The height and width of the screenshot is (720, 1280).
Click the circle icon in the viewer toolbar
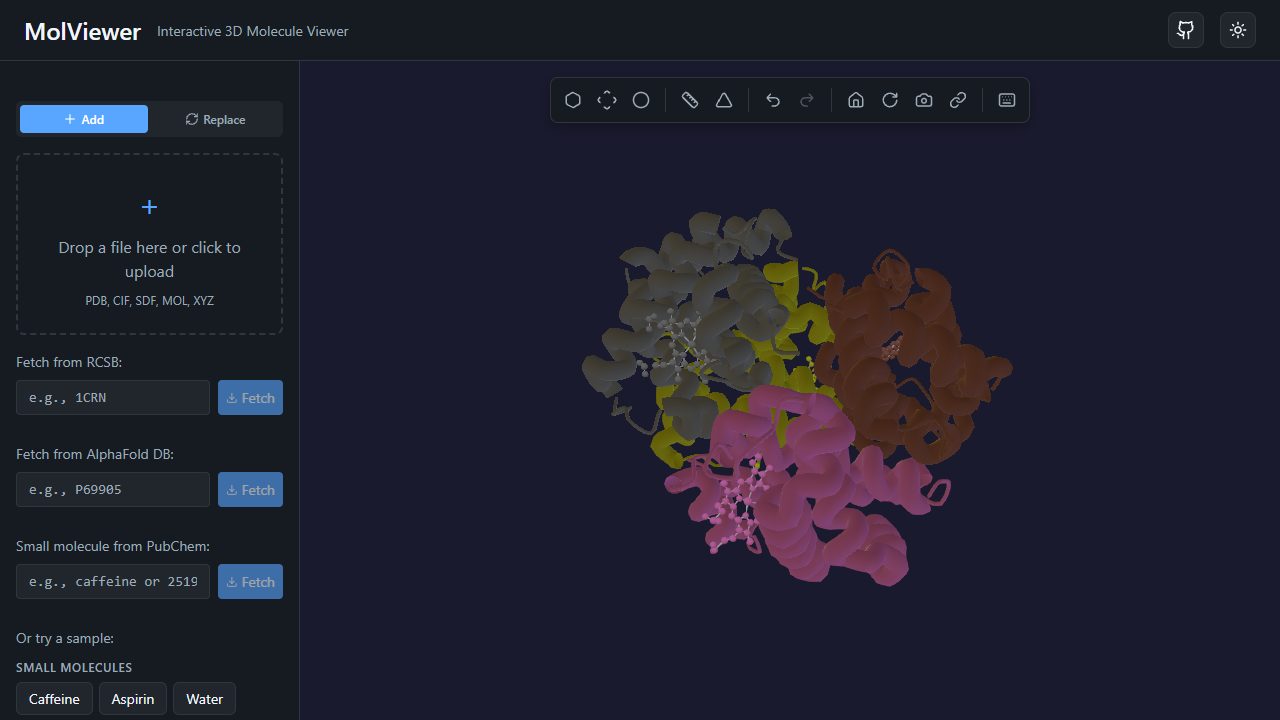tap(641, 100)
